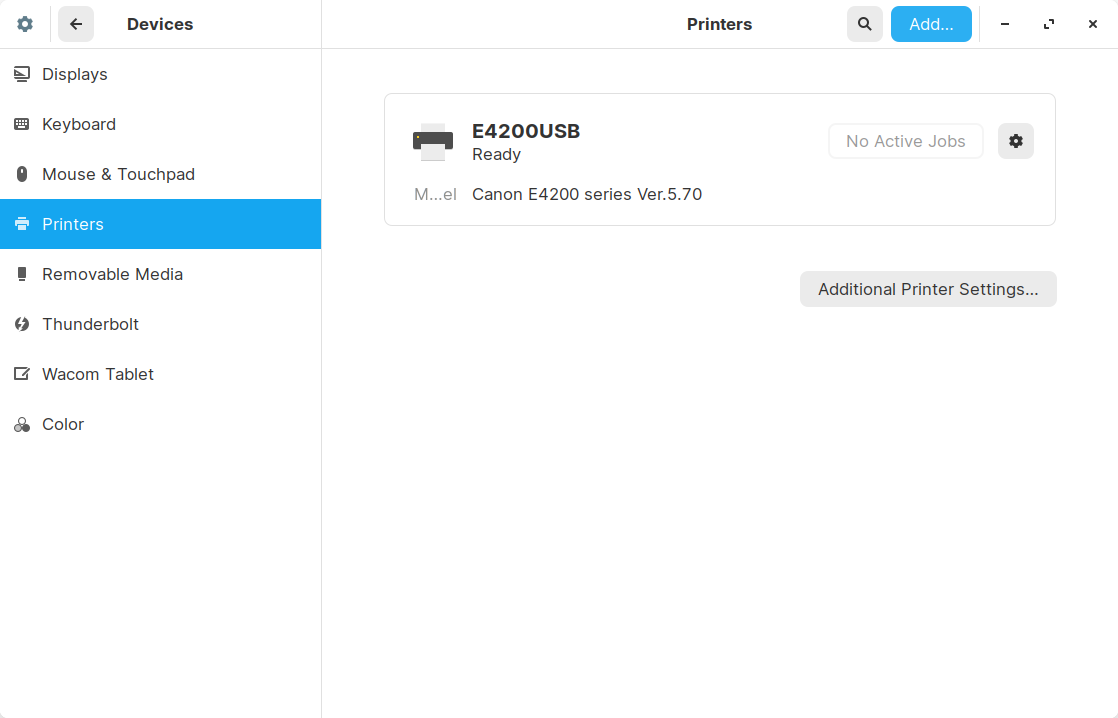The width and height of the screenshot is (1118, 718).
Task: Switch to Mouse & Touchpad settings
Action: [118, 174]
